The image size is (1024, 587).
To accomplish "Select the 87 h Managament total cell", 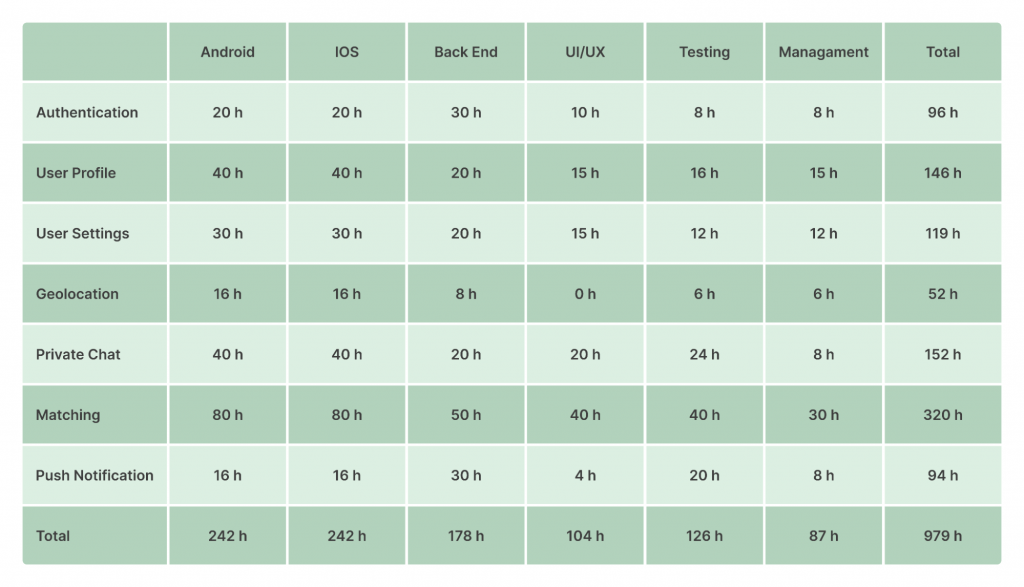I will click(824, 536).
